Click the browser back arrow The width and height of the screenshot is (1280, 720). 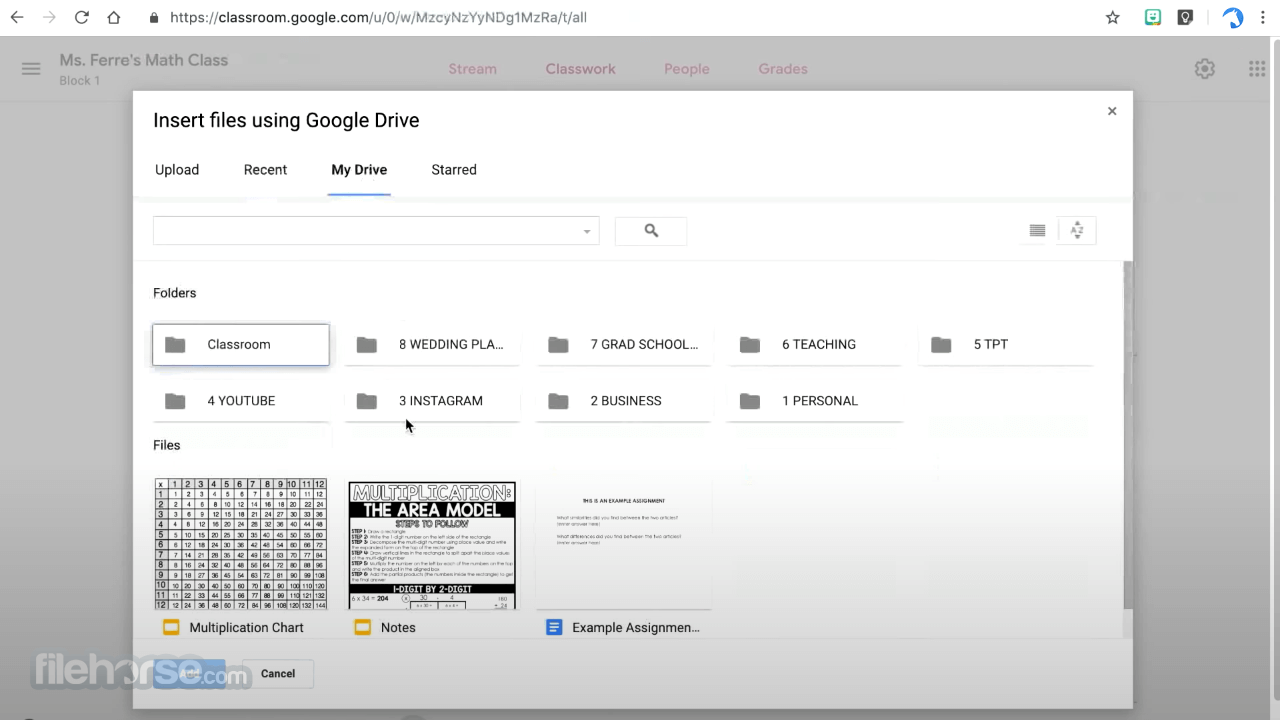[x=17, y=17]
